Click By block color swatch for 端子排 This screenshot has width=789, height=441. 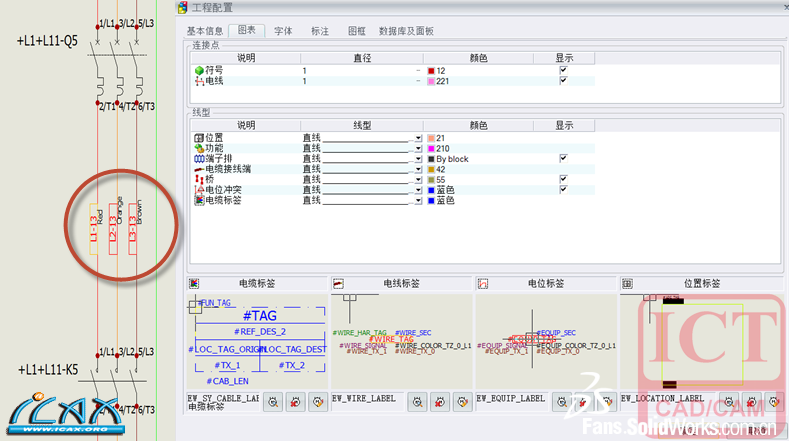click(431, 159)
